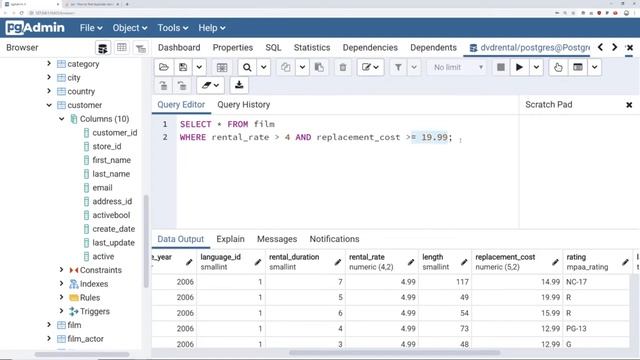Viewport: 640px width, 360px height.
Task: Click the panel view icon in toolbar
Action: tap(578, 67)
